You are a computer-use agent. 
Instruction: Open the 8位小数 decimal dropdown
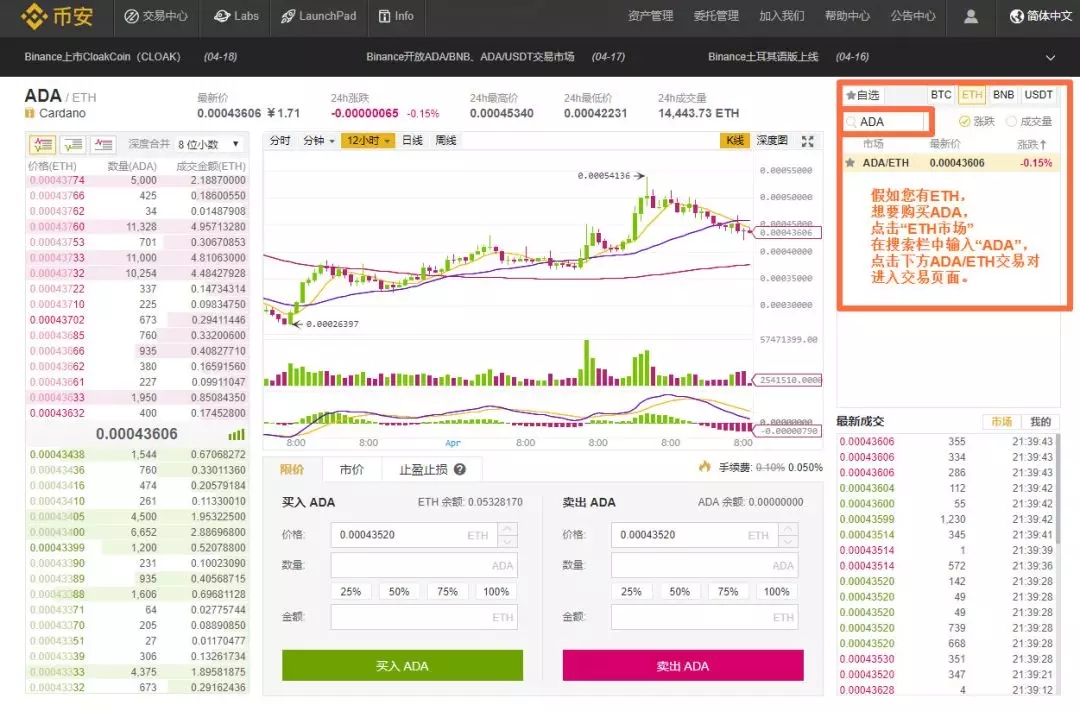(x=209, y=144)
